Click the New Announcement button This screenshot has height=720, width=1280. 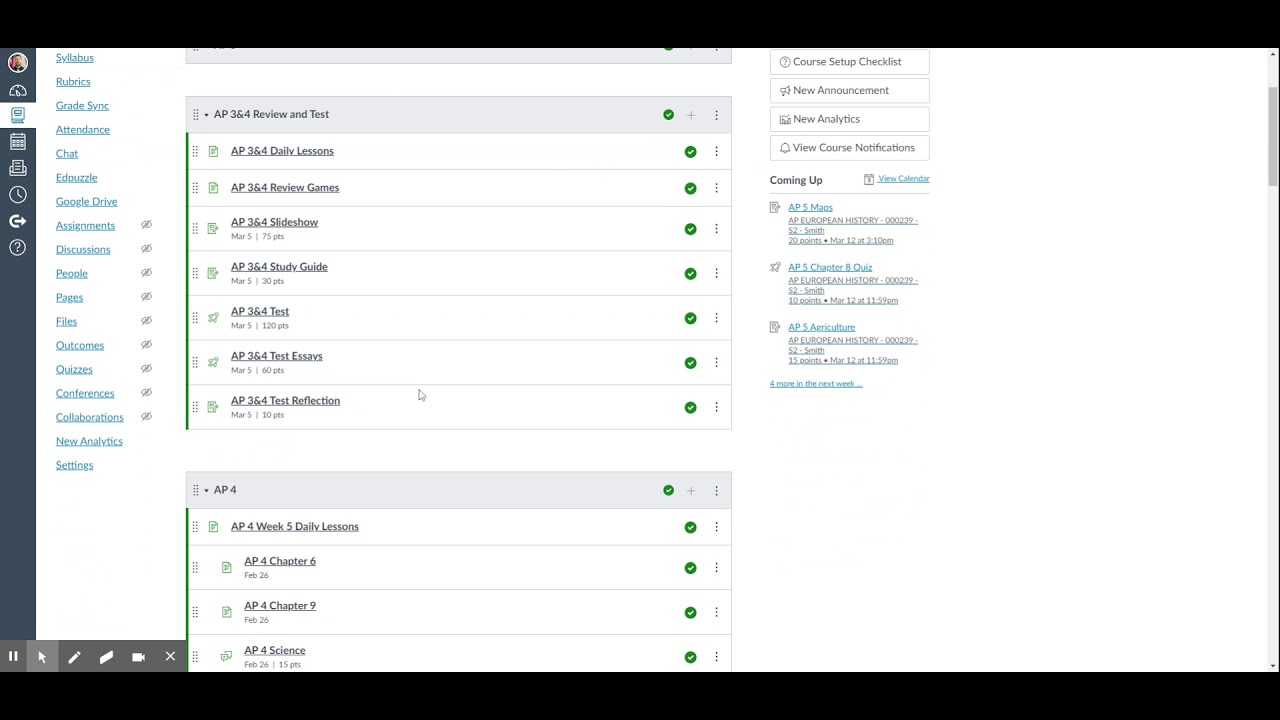pos(849,90)
